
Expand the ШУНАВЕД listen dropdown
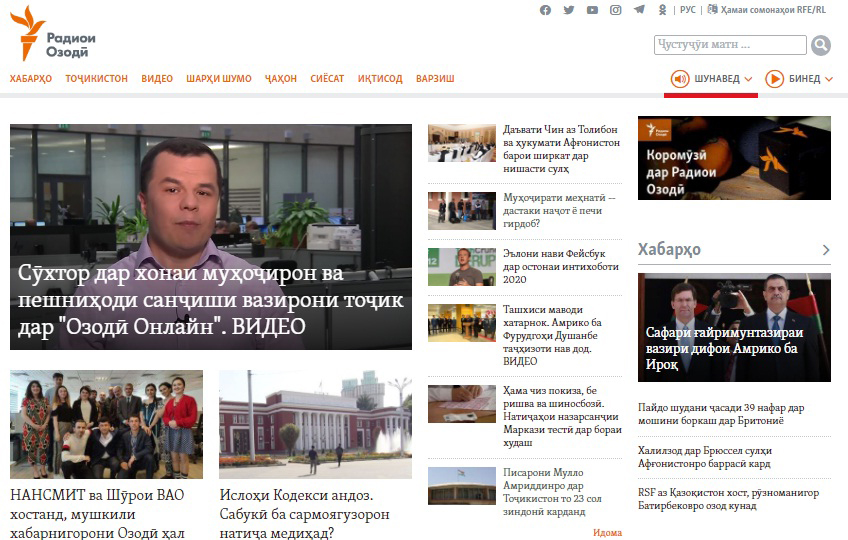(x=711, y=79)
